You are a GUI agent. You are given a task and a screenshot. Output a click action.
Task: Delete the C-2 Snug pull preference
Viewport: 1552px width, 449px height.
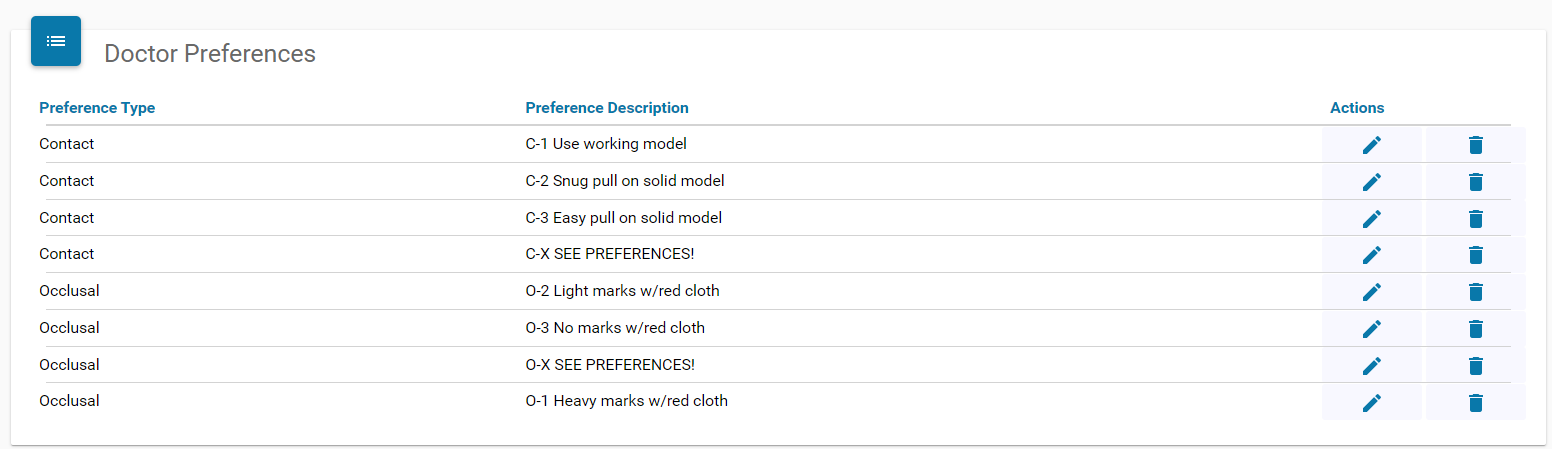(x=1475, y=182)
